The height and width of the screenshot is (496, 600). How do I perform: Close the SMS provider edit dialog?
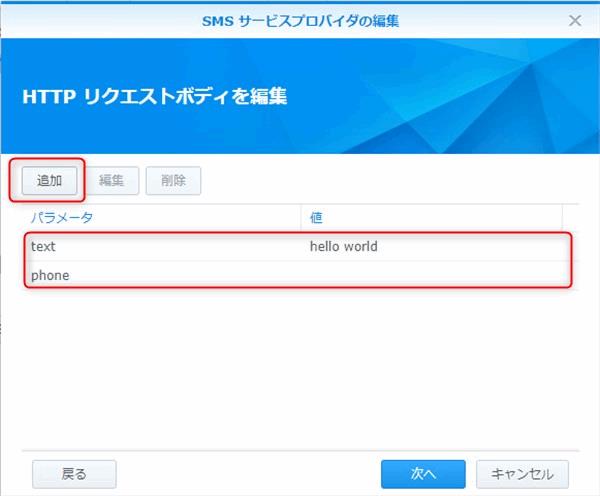coord(575,20)
